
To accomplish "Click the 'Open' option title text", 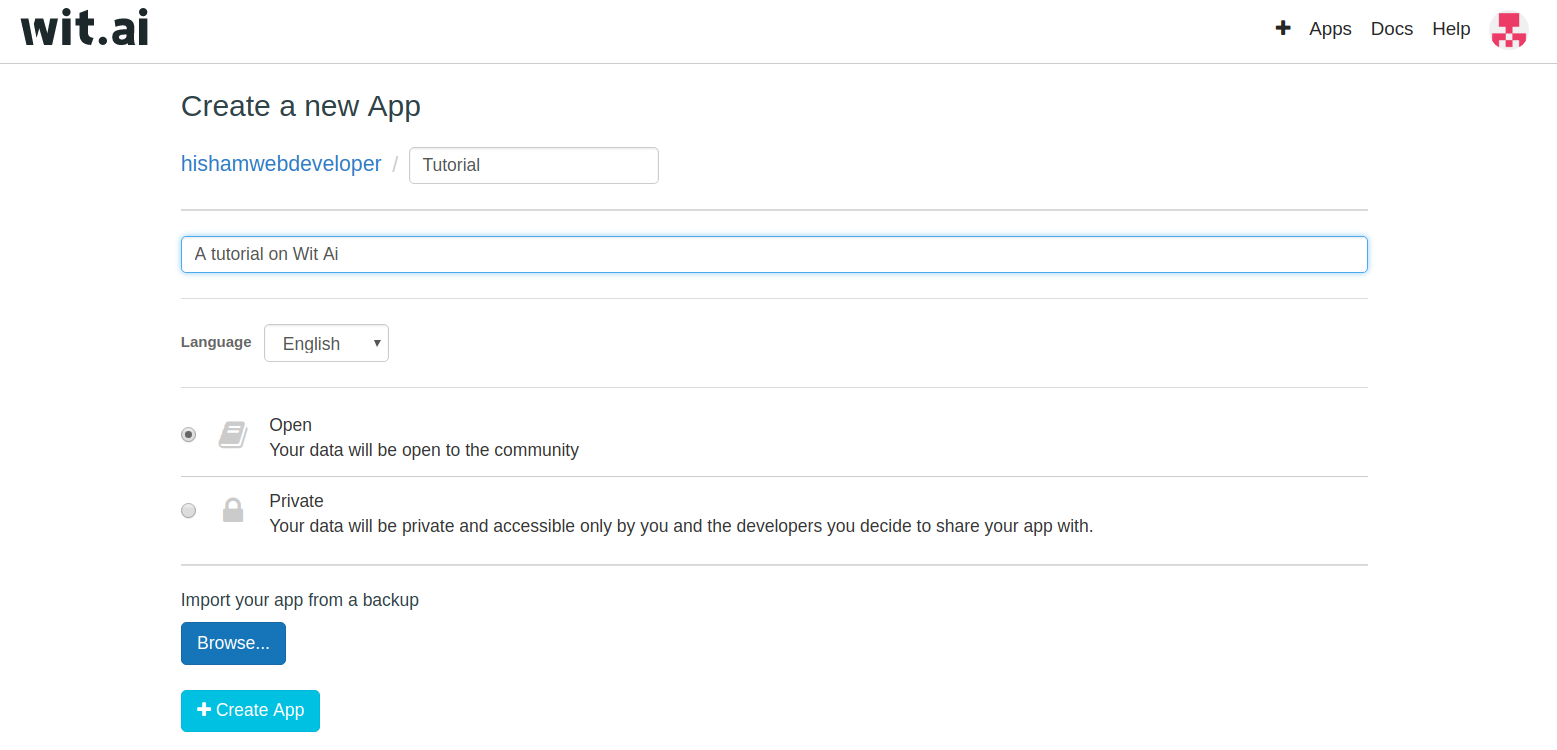I will pyautogui.click(x=291, y=425).
